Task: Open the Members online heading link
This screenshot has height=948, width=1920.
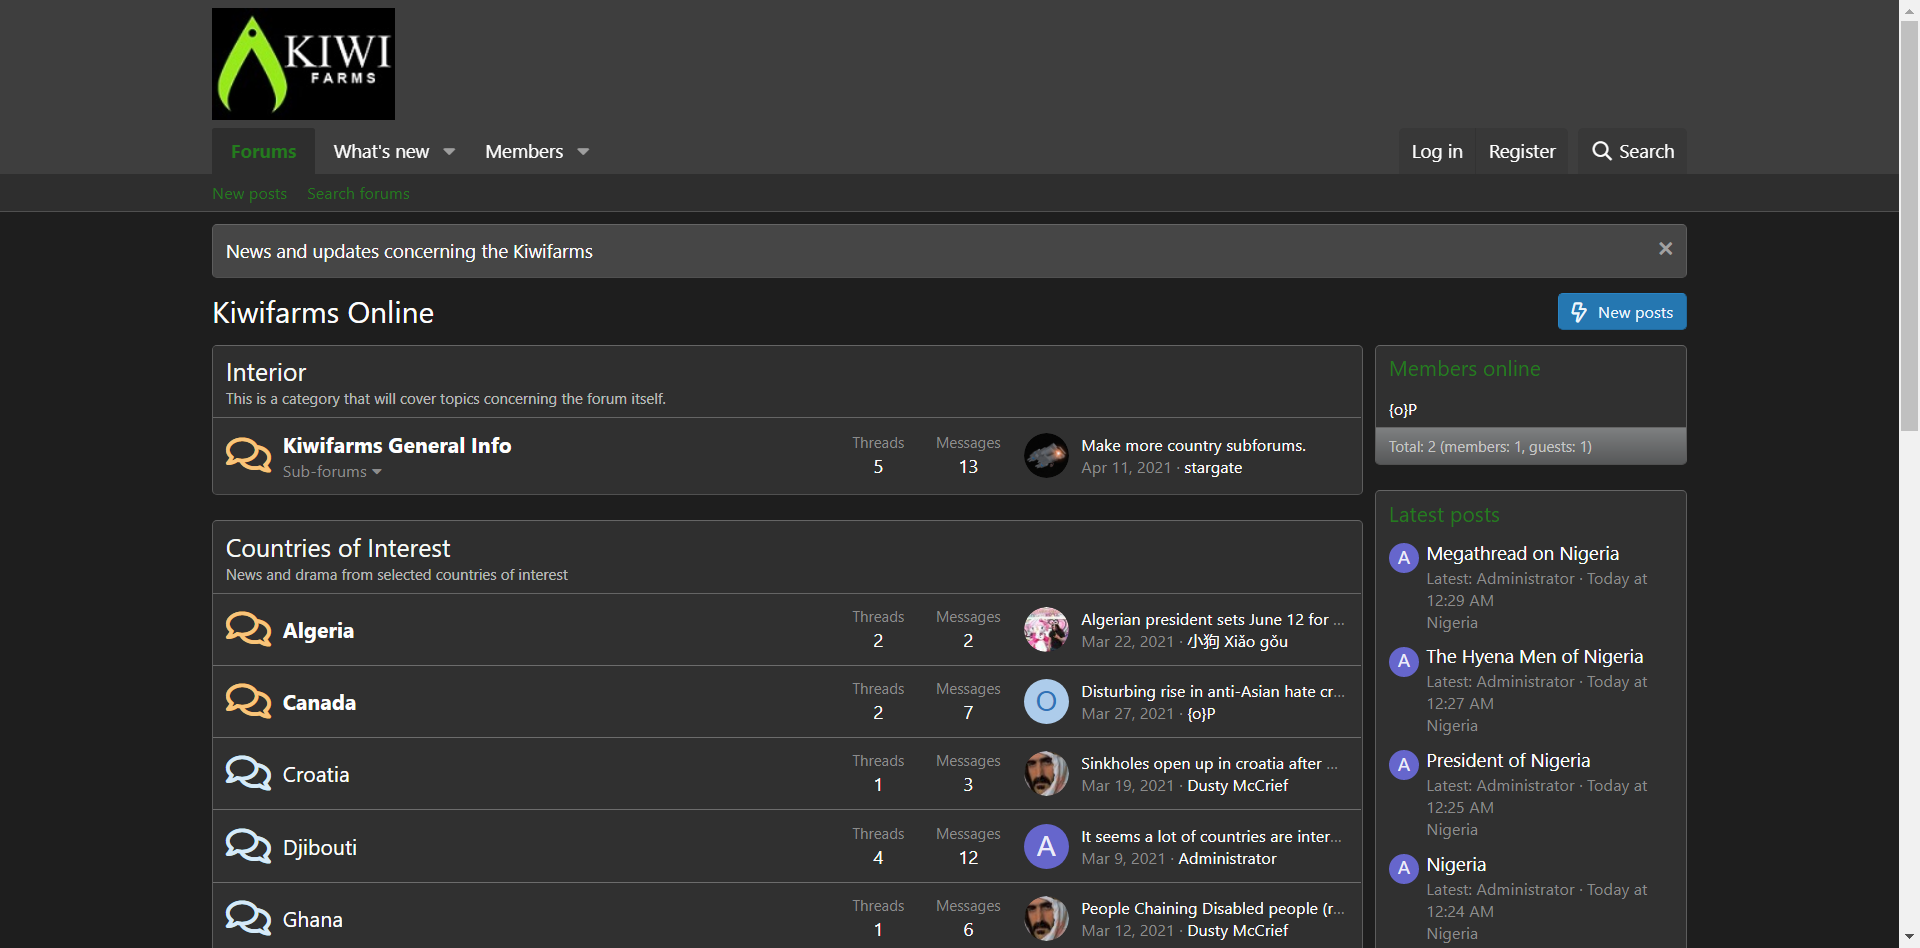Action: pyautogui.click(x=1465, y=369)
